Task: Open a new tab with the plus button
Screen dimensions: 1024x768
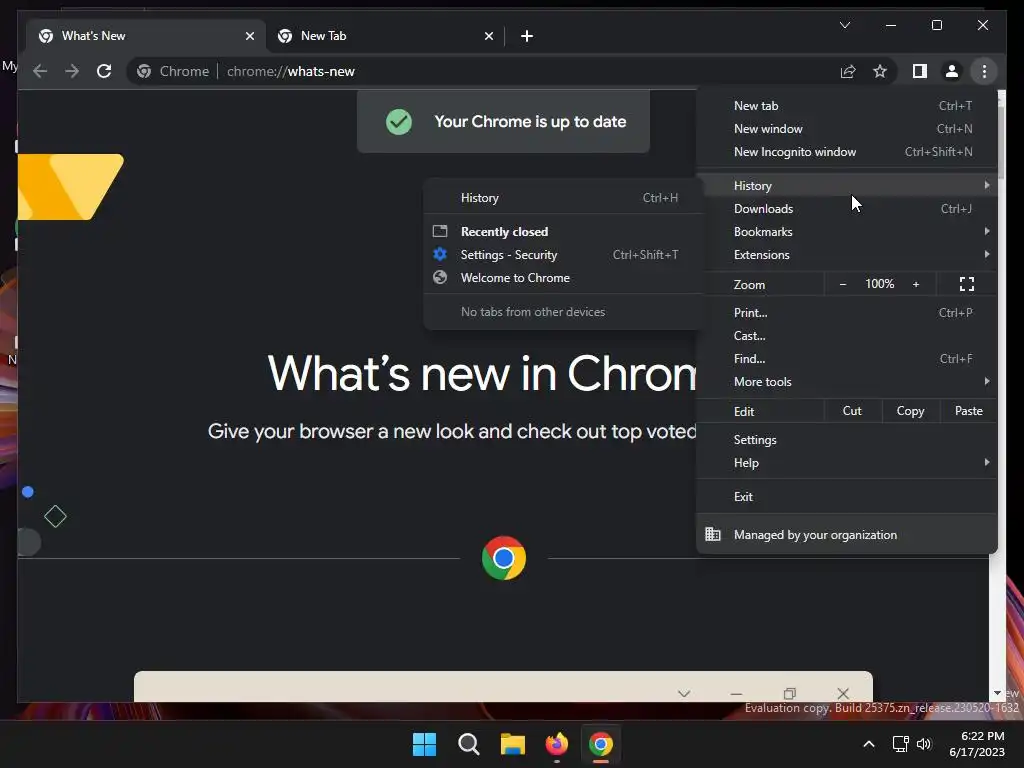Action: click(527, 36)
